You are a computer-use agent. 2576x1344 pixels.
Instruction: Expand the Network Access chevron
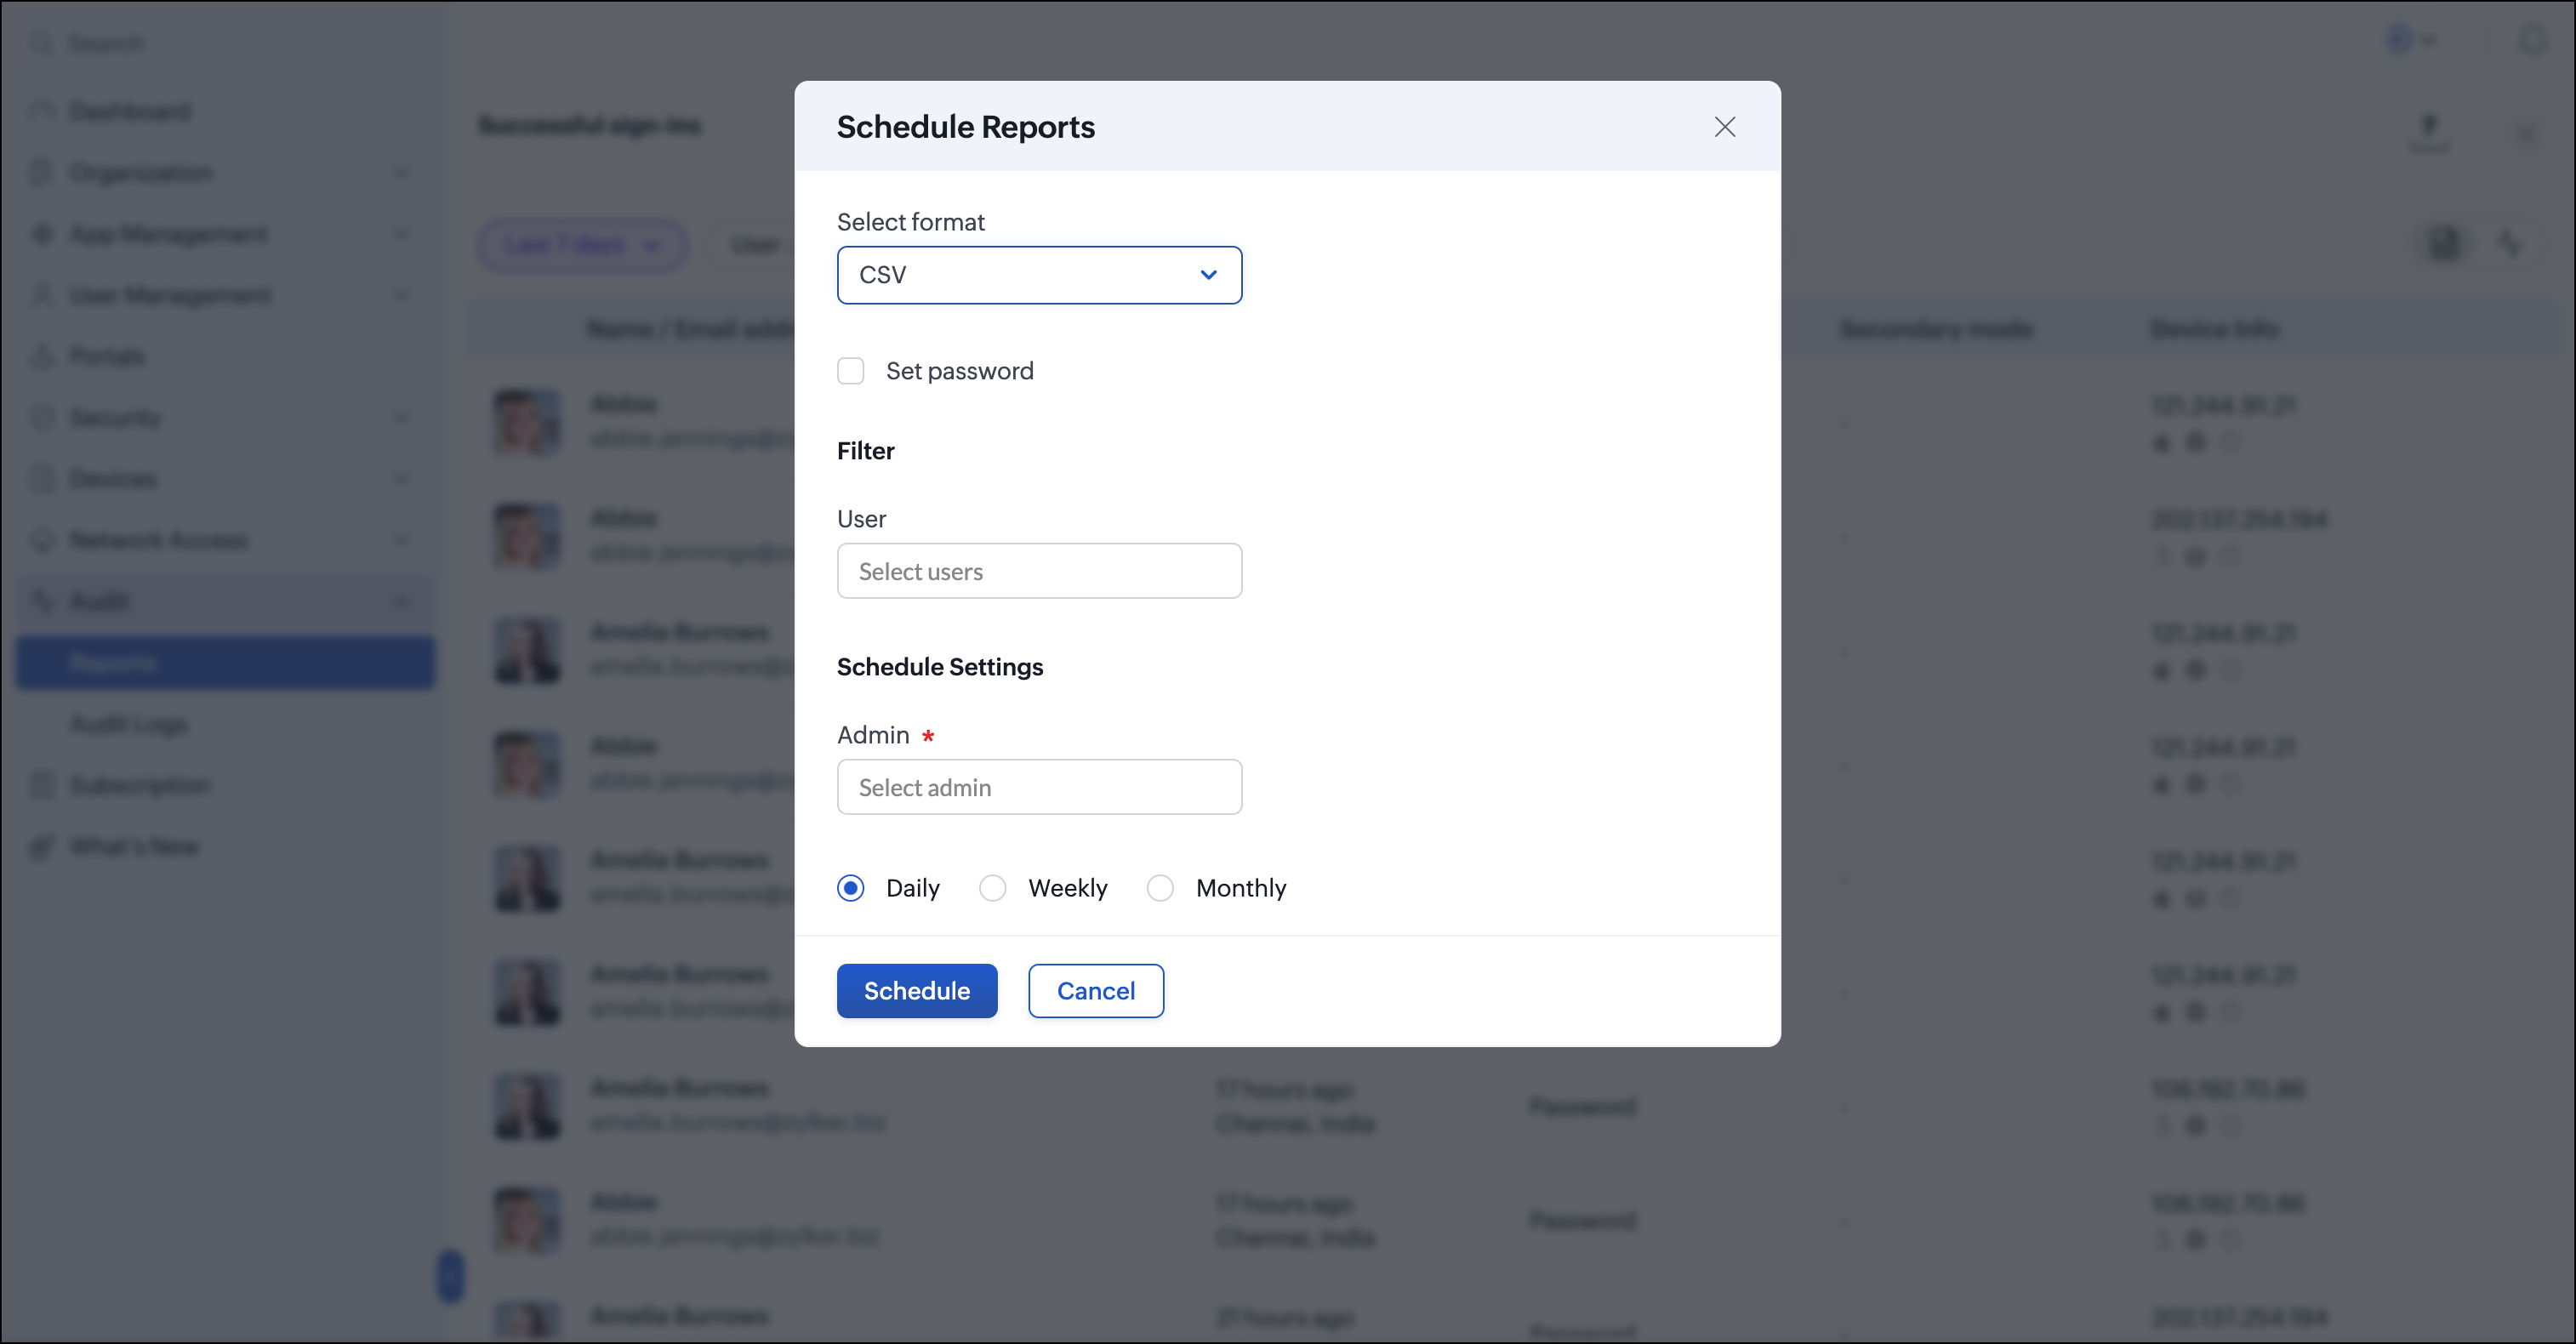[402, 540]
